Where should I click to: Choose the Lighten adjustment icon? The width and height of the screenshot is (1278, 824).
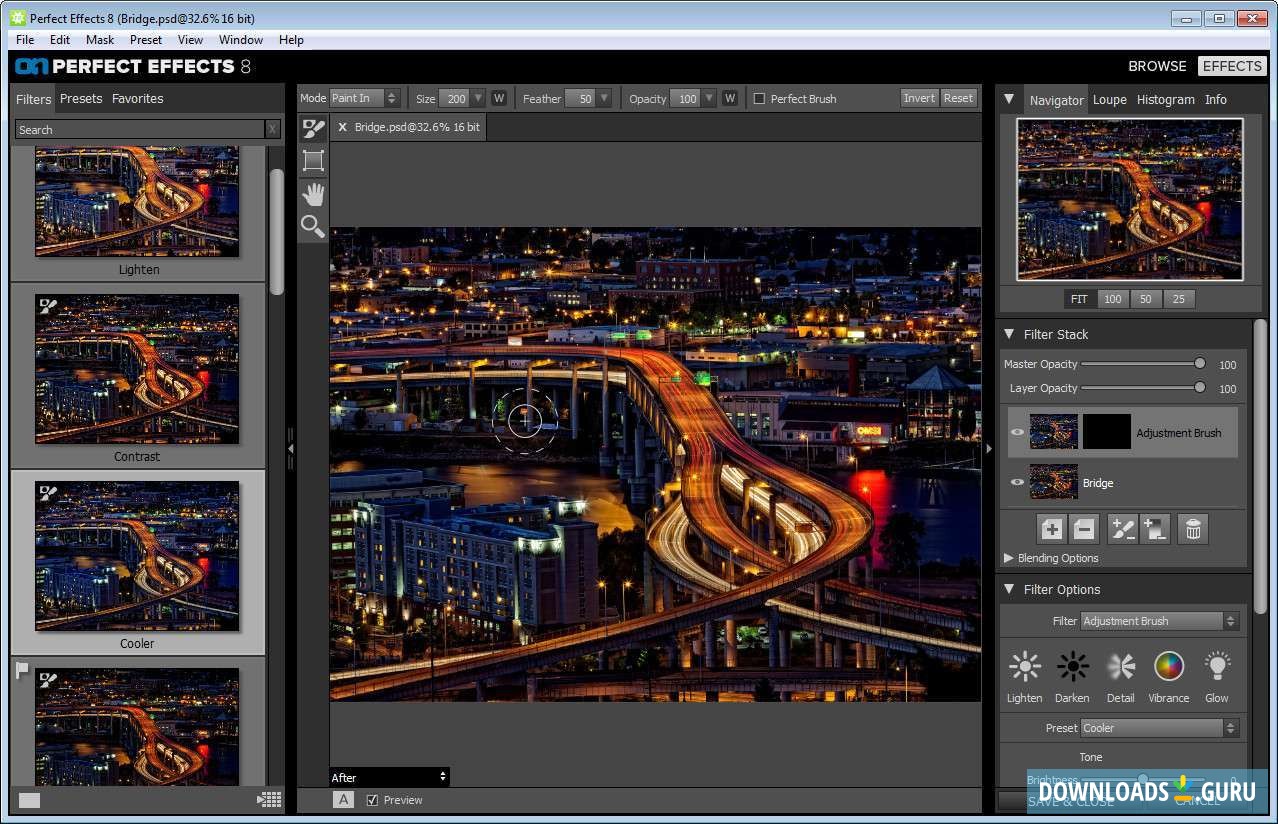[x=1024, y=667]
